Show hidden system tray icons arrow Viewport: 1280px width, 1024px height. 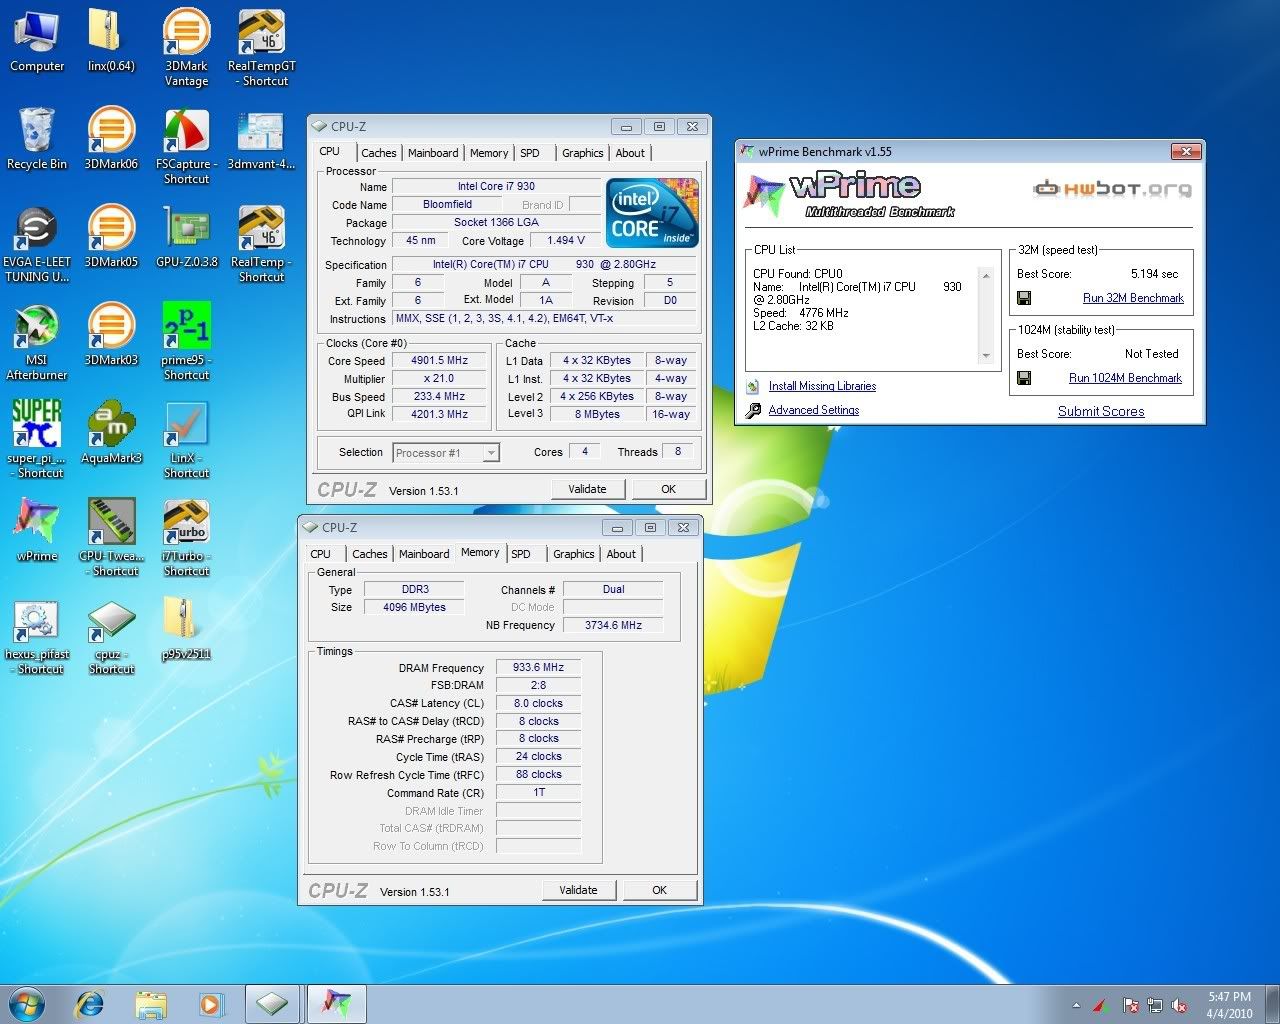(1076, 1005)
